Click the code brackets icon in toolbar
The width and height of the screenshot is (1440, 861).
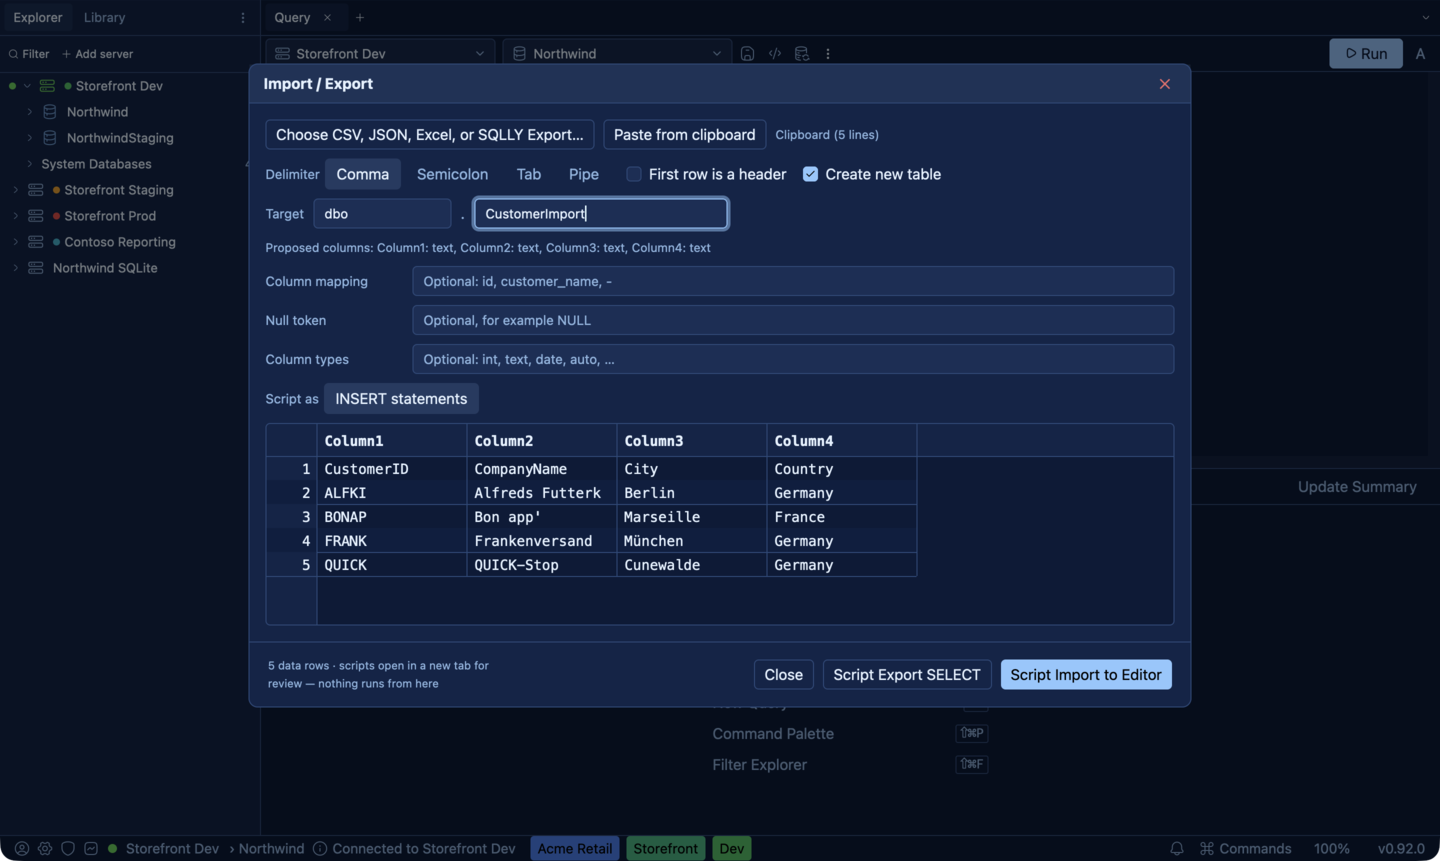pos(775,54)
